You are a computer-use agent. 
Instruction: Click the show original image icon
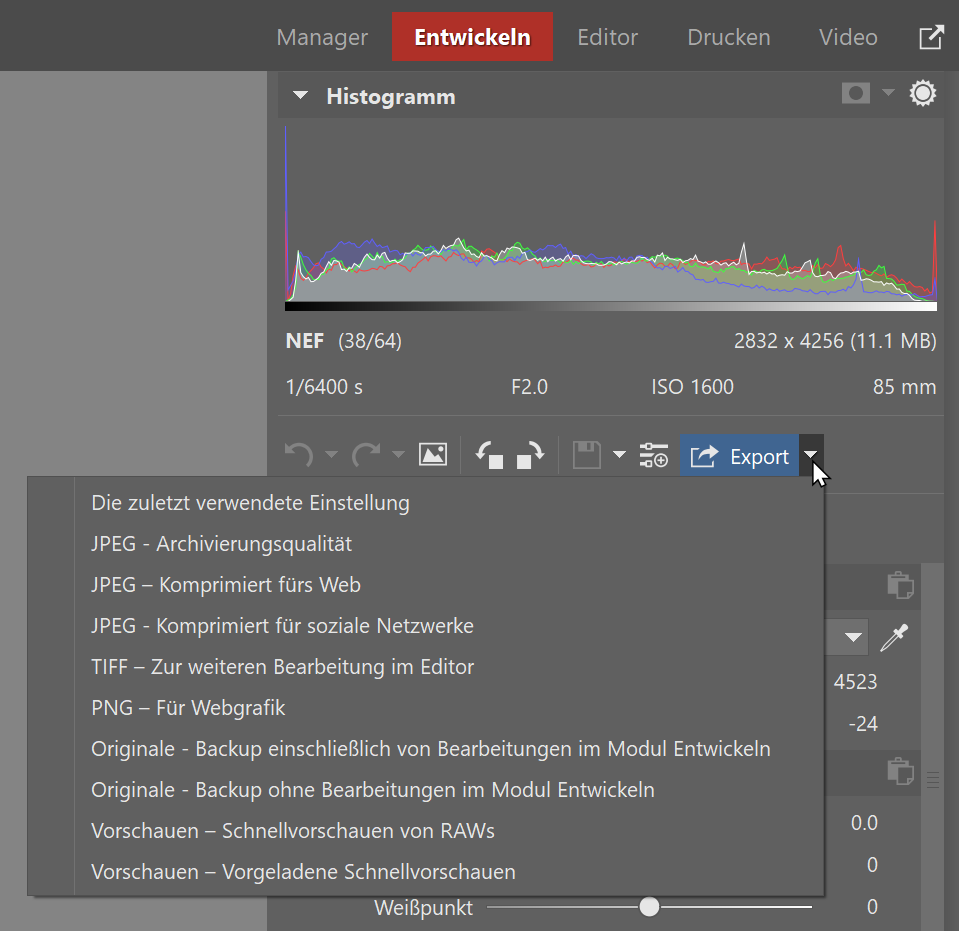pos(432,454)
